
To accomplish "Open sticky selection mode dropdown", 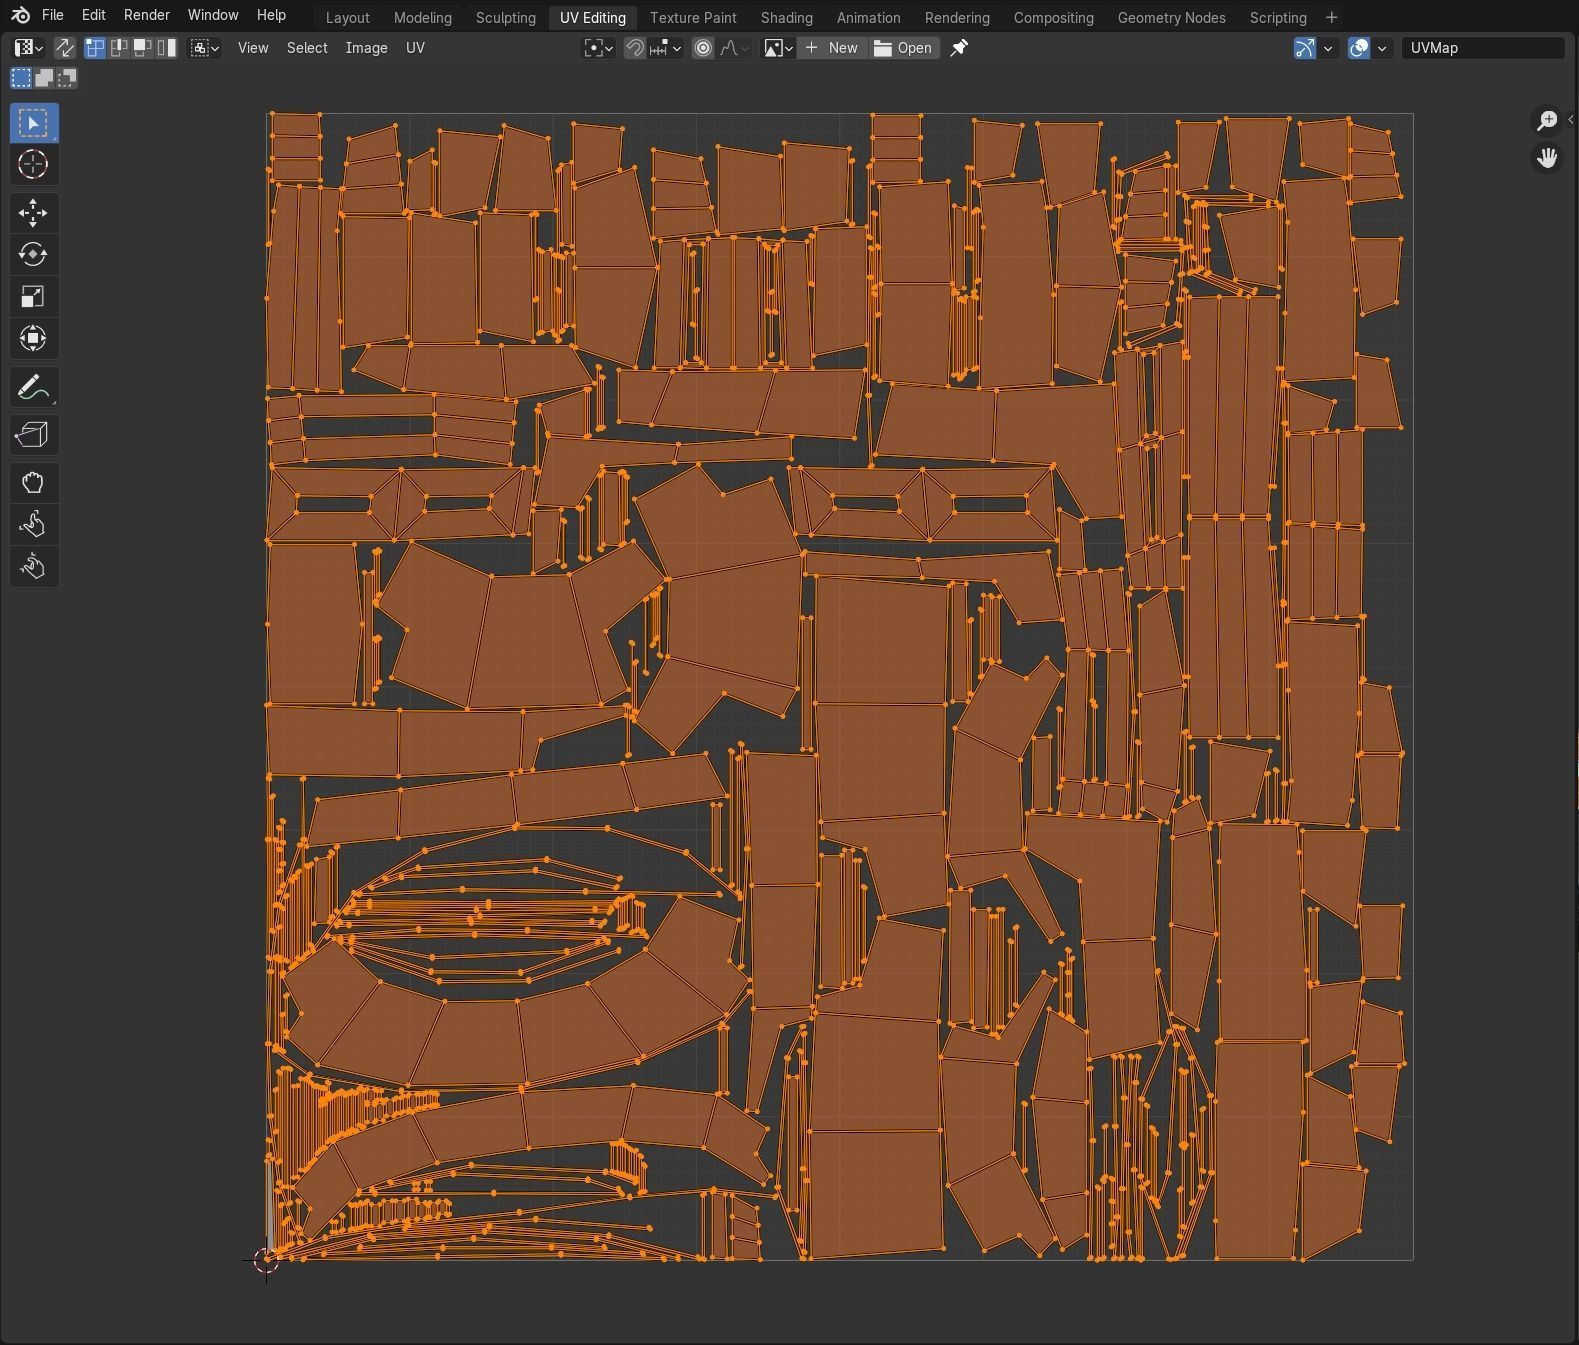I will 204,48.
